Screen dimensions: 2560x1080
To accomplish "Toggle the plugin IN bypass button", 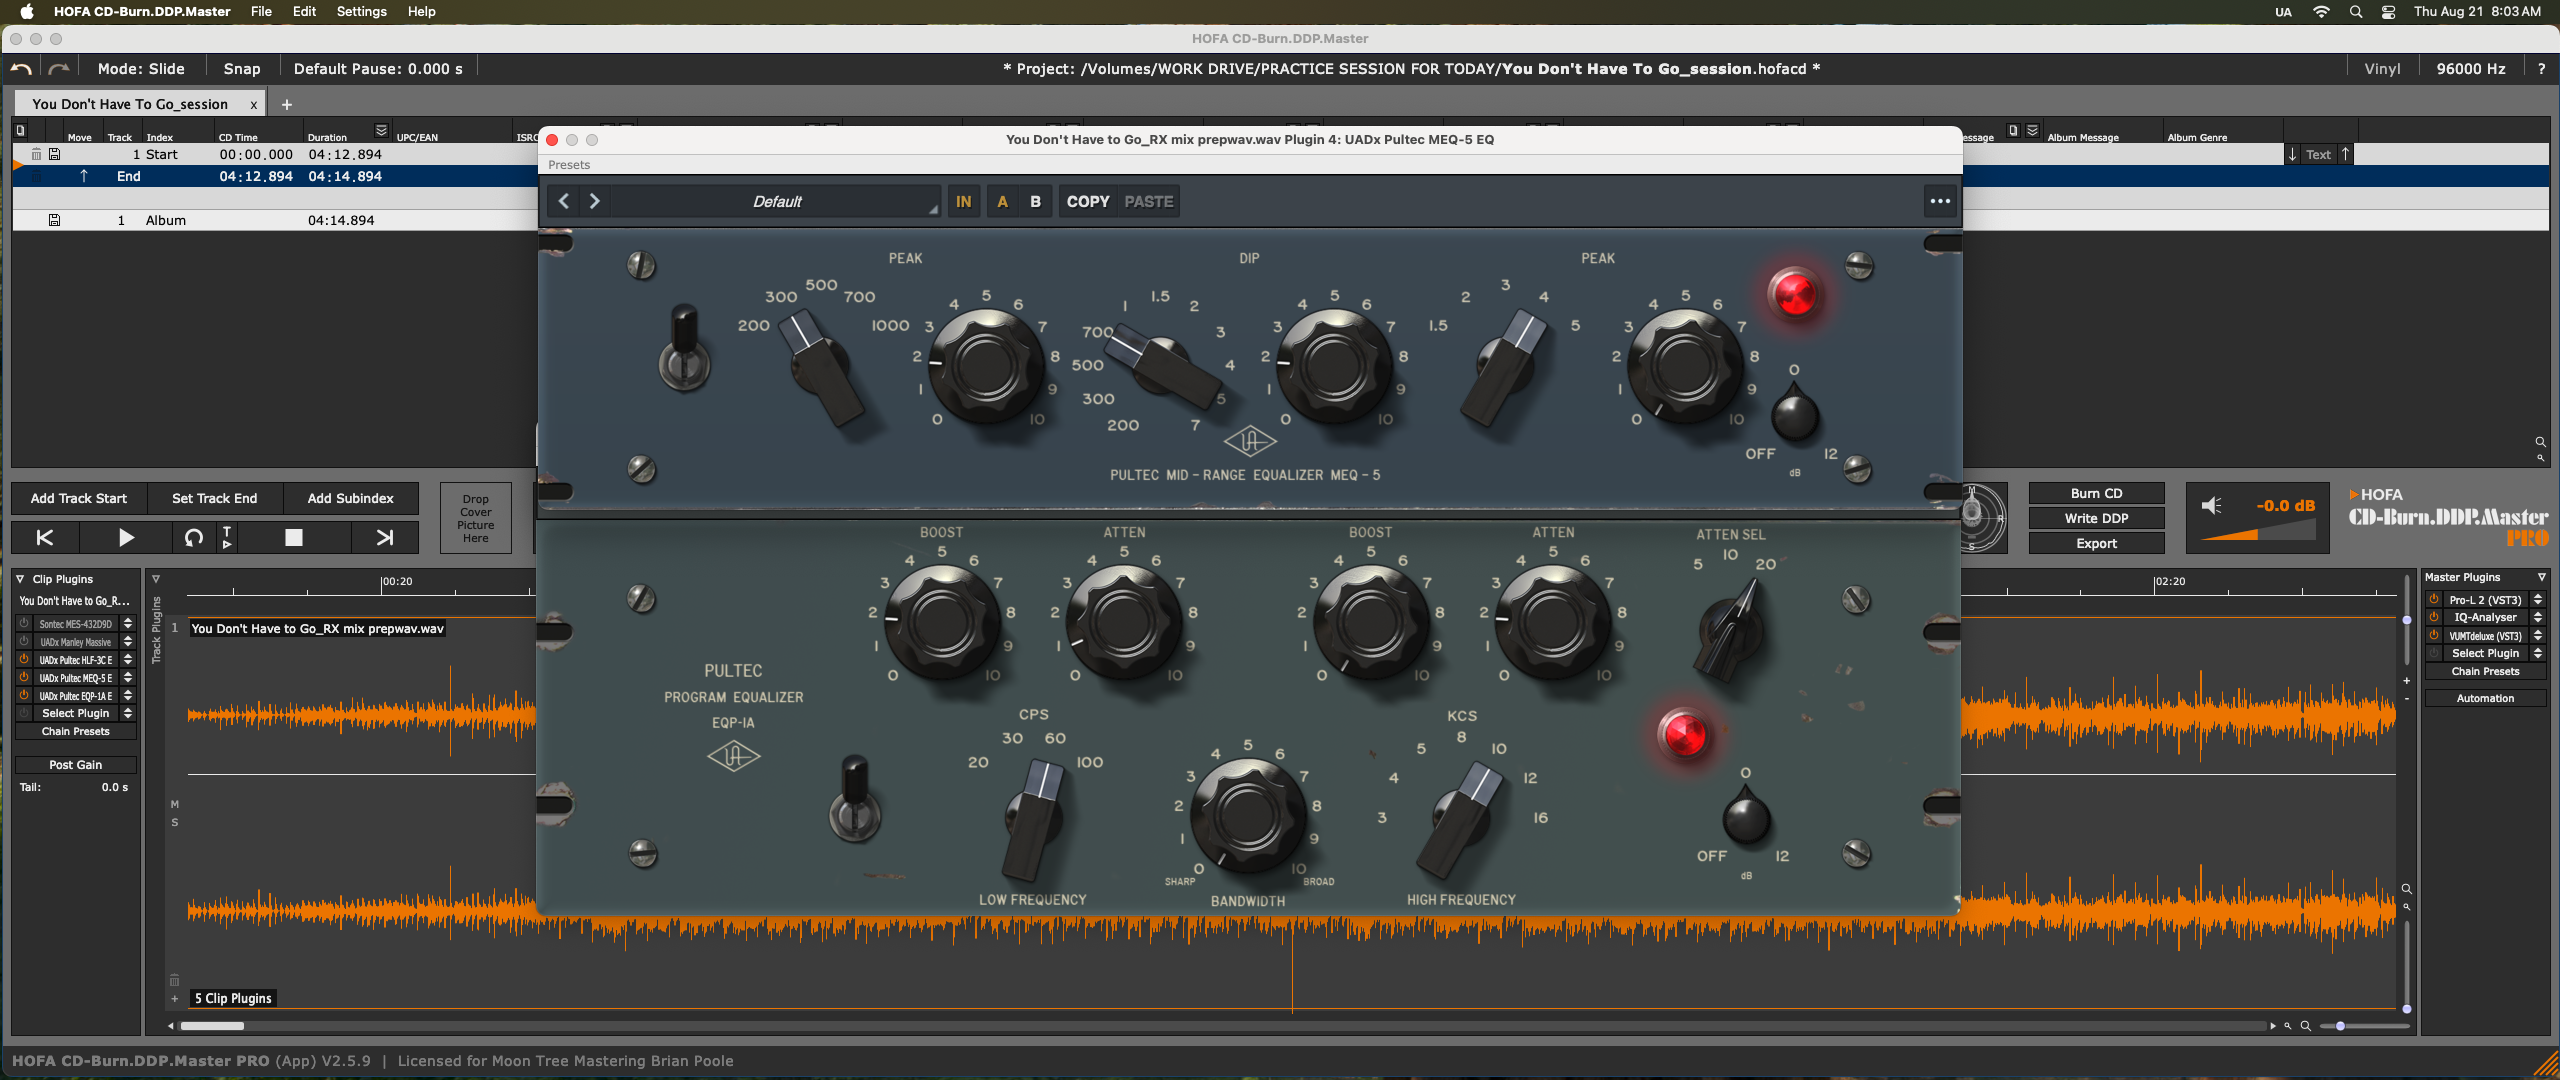I will pyautogui.click(x=963, y=201).
